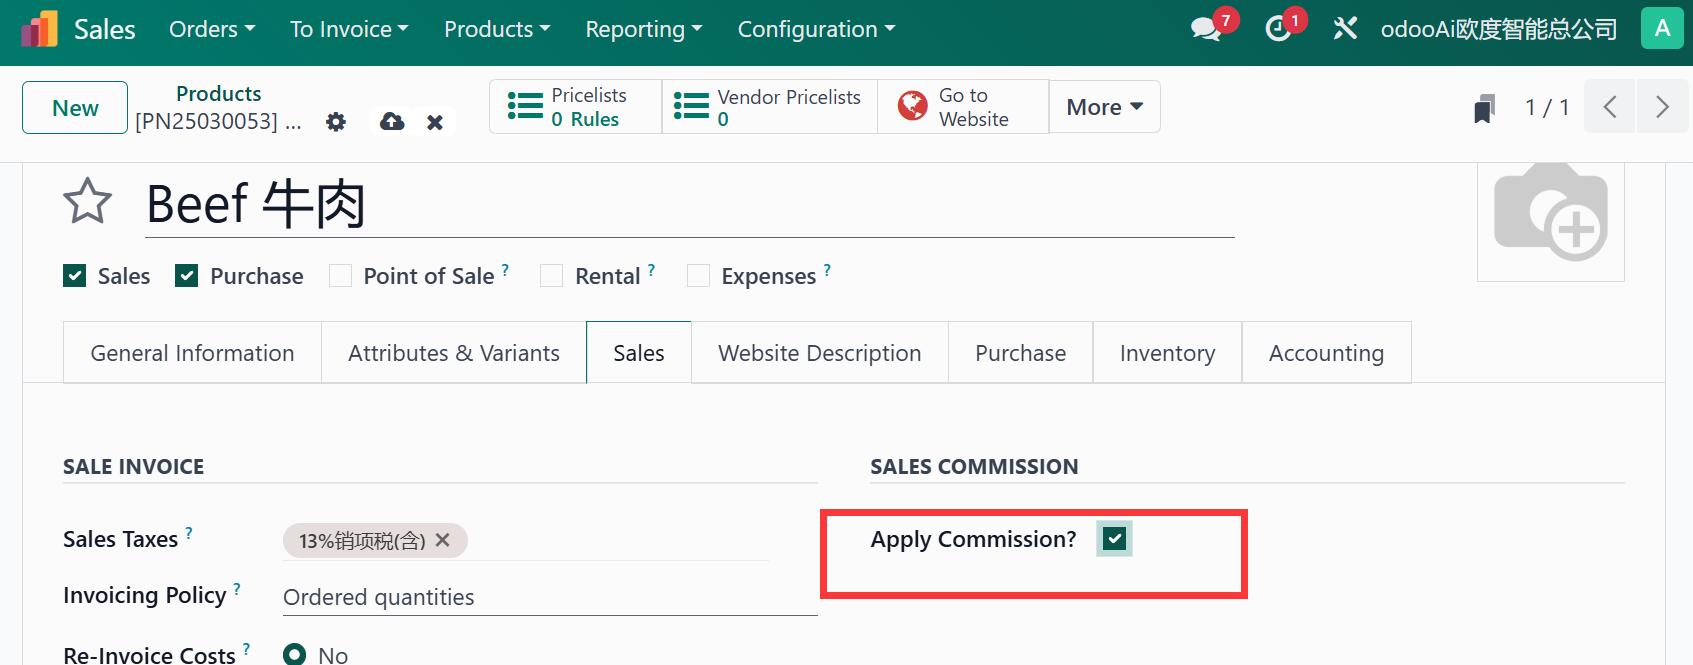Click the cloud upload save icon
The image size is (1693, 665).
point(392,122)
